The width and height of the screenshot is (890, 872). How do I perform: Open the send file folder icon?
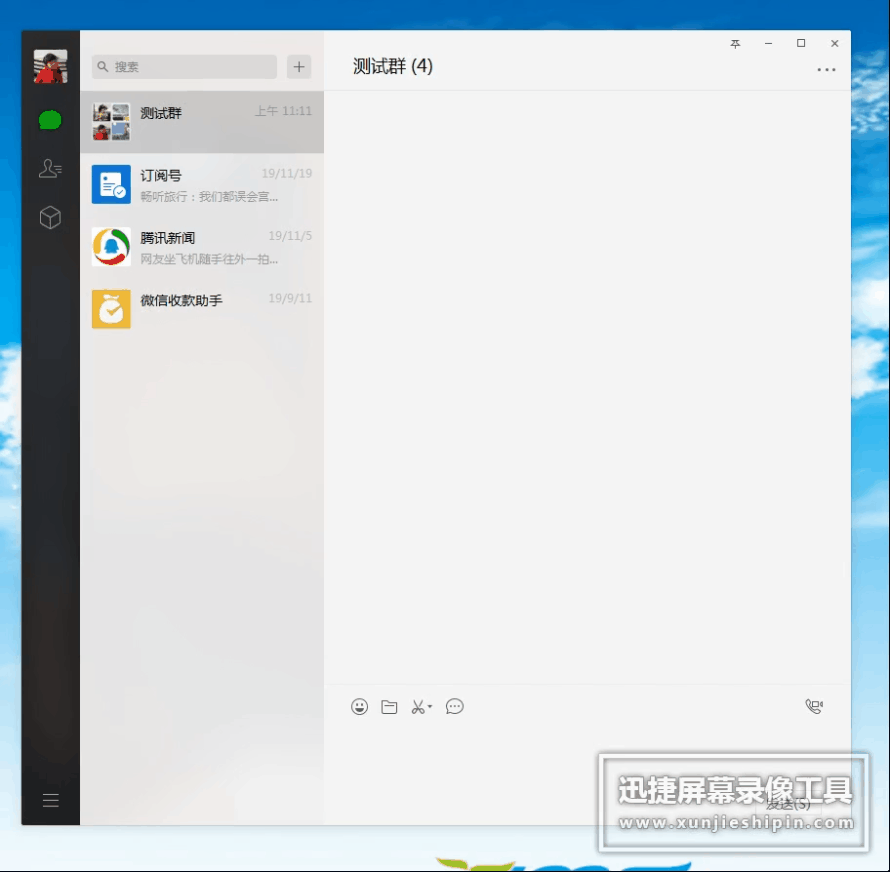[389, 707]
